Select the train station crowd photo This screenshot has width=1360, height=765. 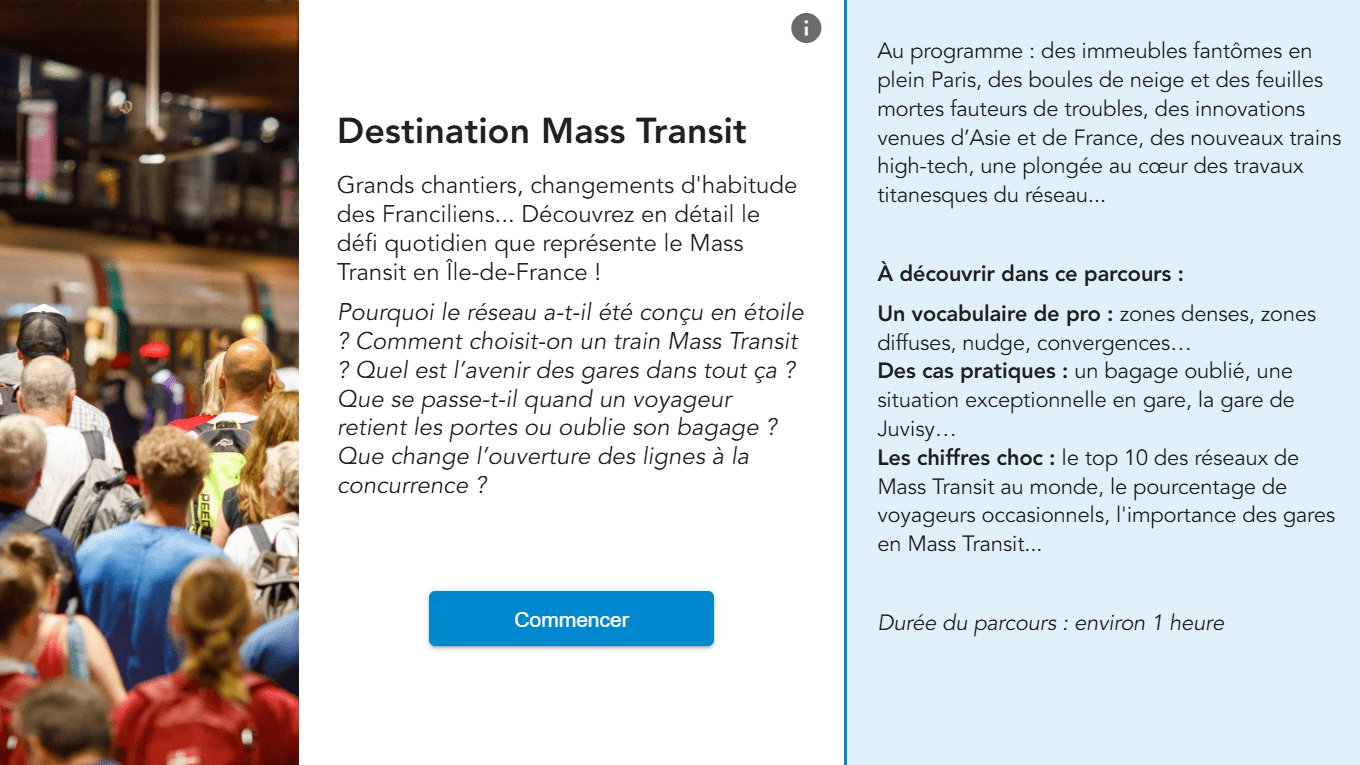[149, 382]
